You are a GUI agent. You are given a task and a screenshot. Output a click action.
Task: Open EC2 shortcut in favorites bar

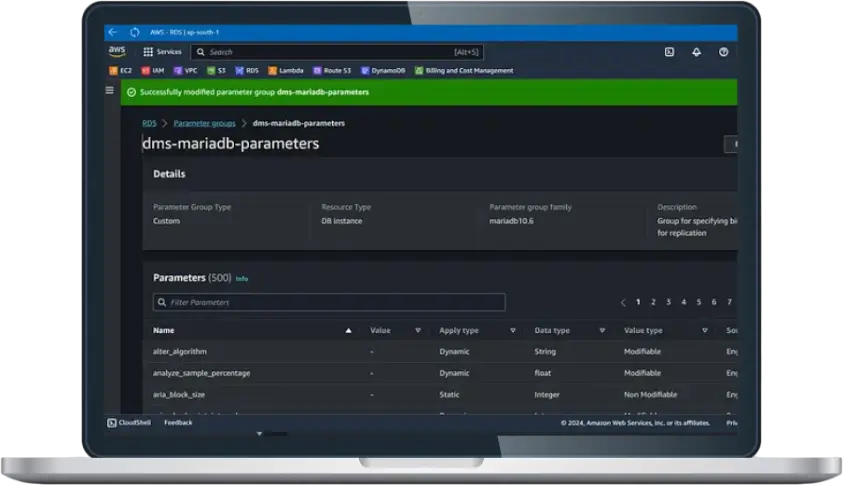point(120,70)
